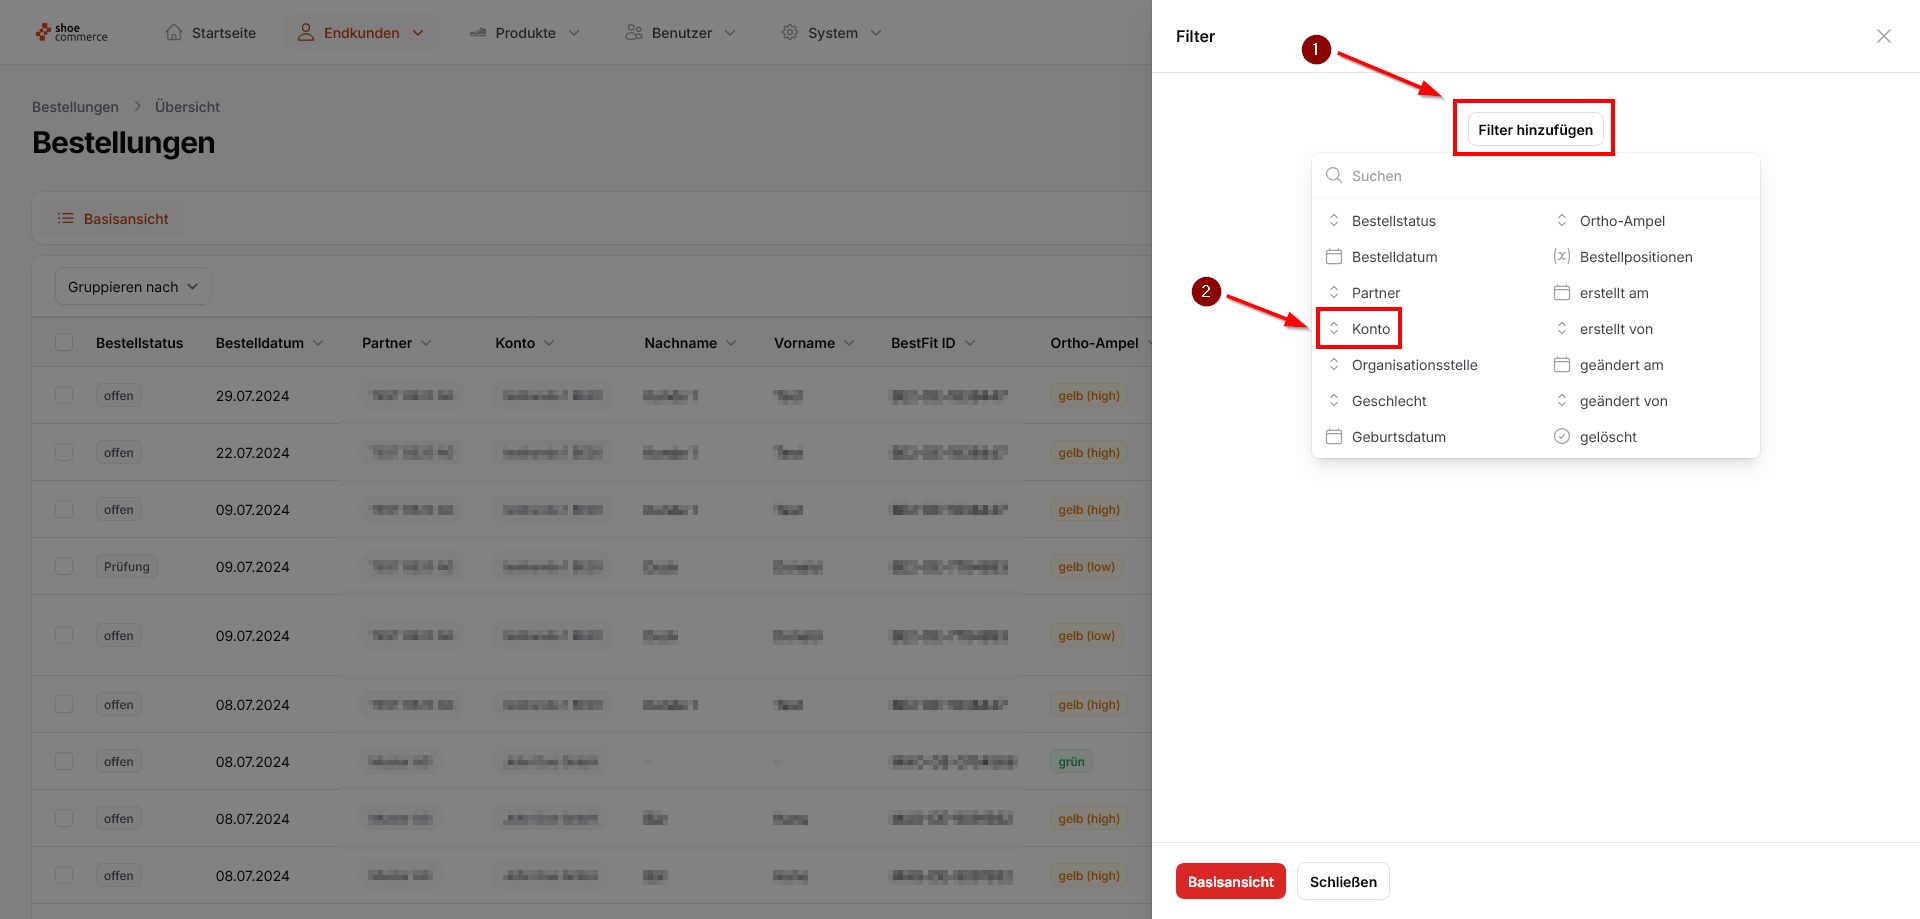
Task: Open the Bestelldatum column sort chevron
Action: pos(318,343)
